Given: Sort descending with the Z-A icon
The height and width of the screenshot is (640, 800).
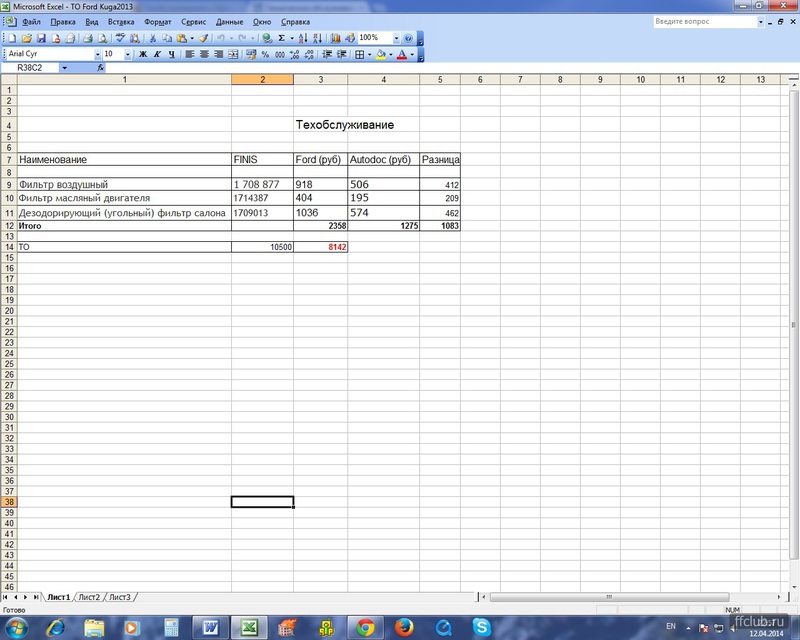Looking at the screenshot, I should (317, 38).
